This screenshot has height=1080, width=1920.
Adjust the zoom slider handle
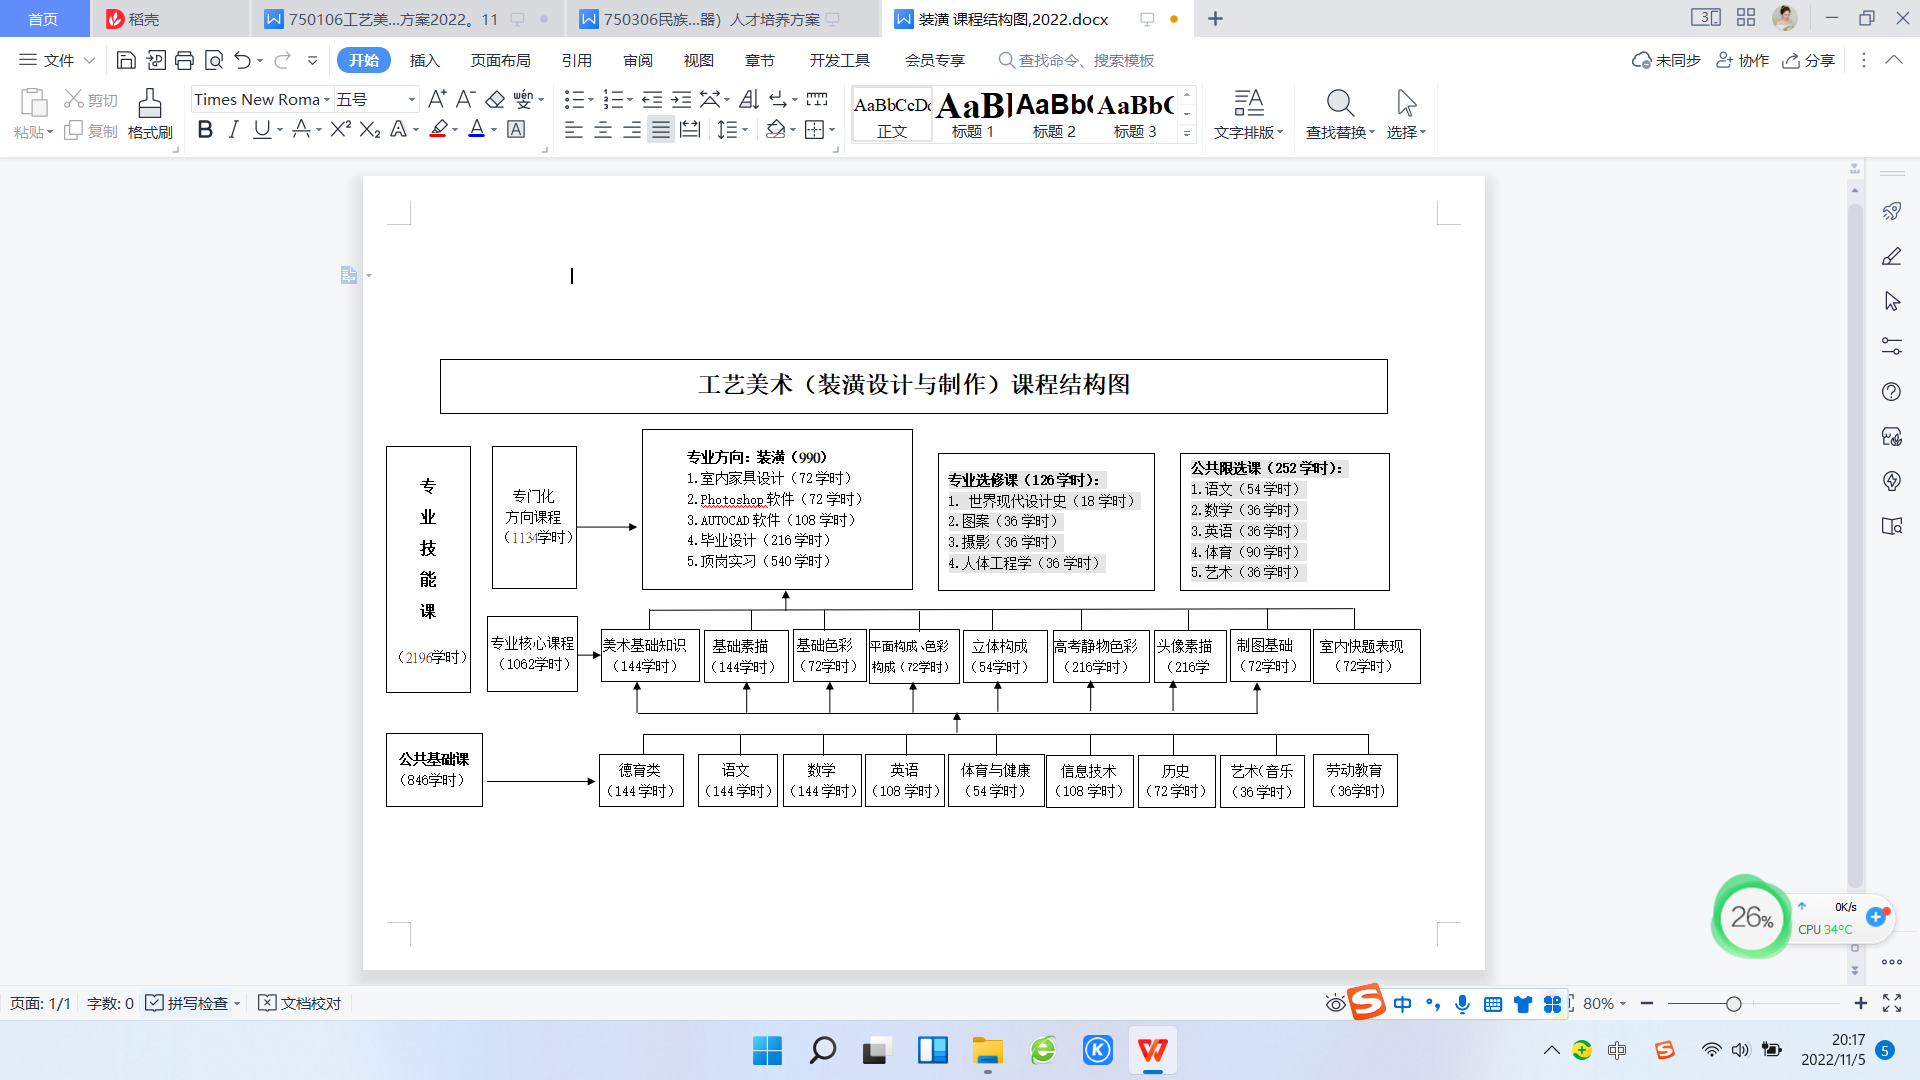pyautogui.click(x=1733, y=1003)
